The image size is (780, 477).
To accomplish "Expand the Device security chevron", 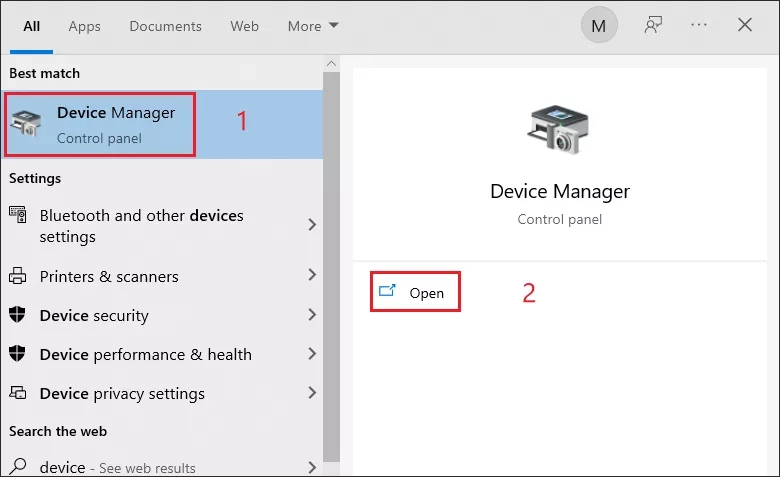I will point(312,314).
